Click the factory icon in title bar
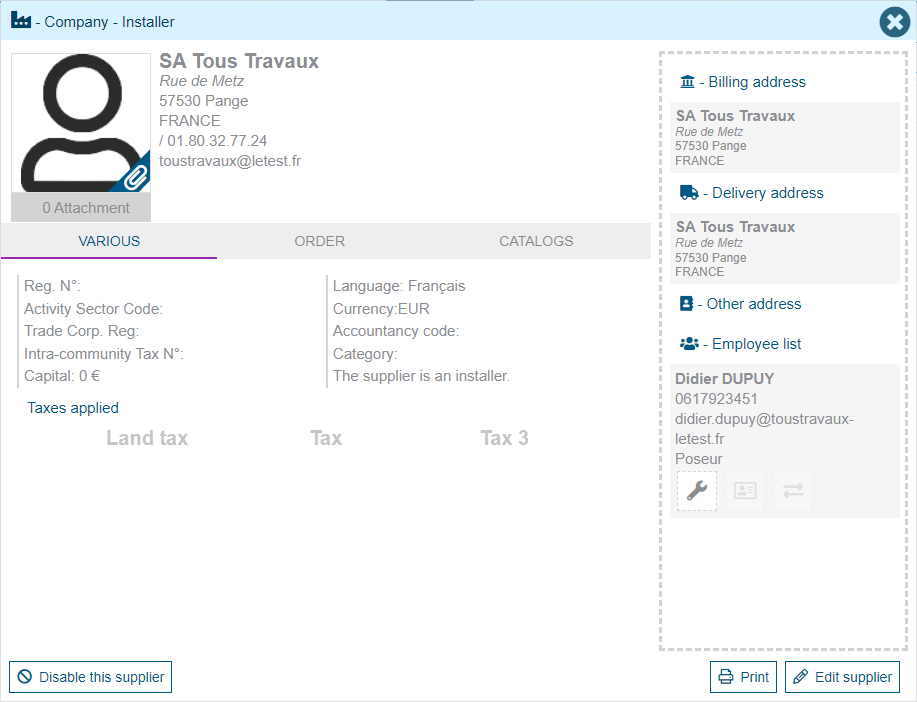 [21, 21]
